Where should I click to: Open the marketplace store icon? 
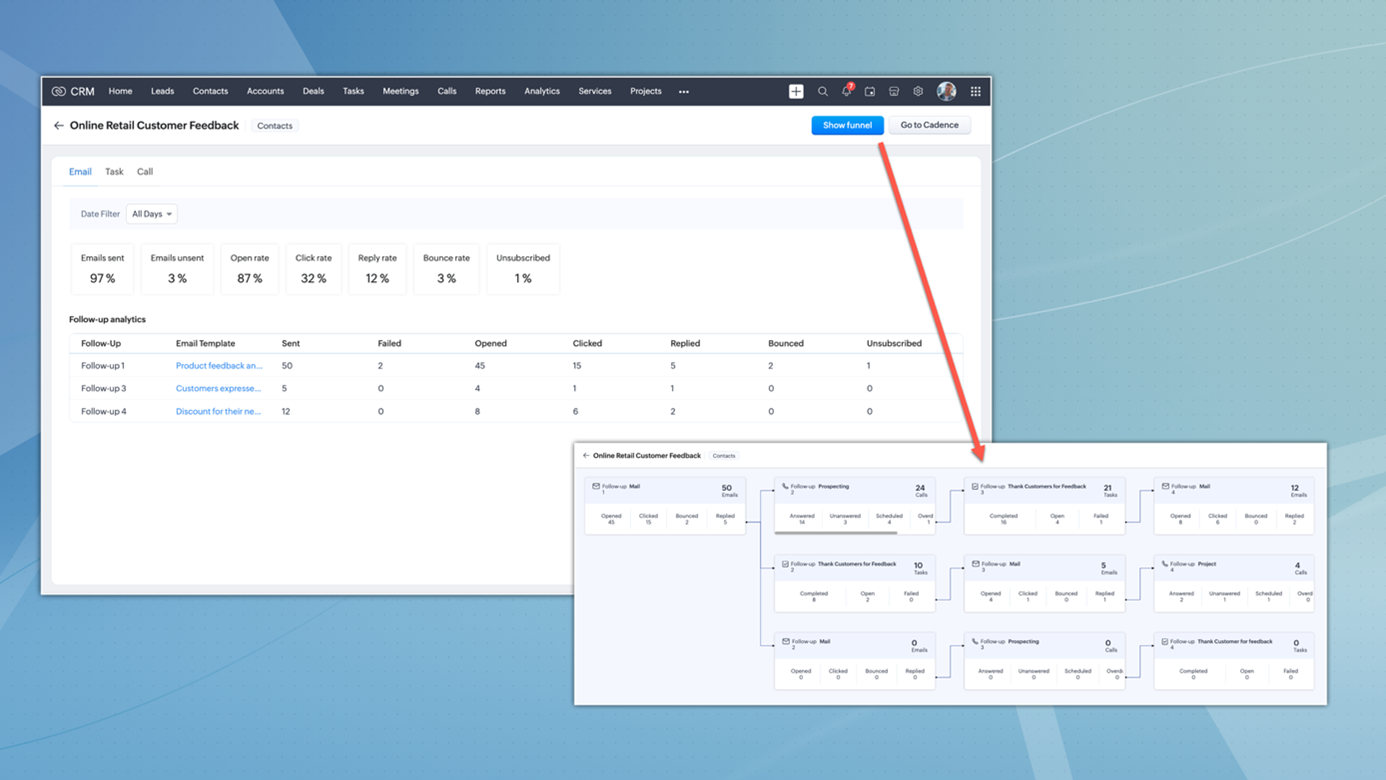click(x=894, y=91)
